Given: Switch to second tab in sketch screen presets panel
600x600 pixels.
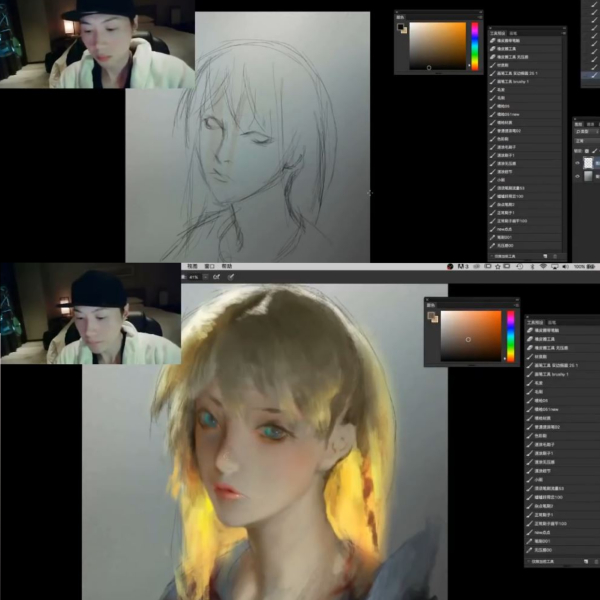Looking at the screenshot, I should (514, 33).
